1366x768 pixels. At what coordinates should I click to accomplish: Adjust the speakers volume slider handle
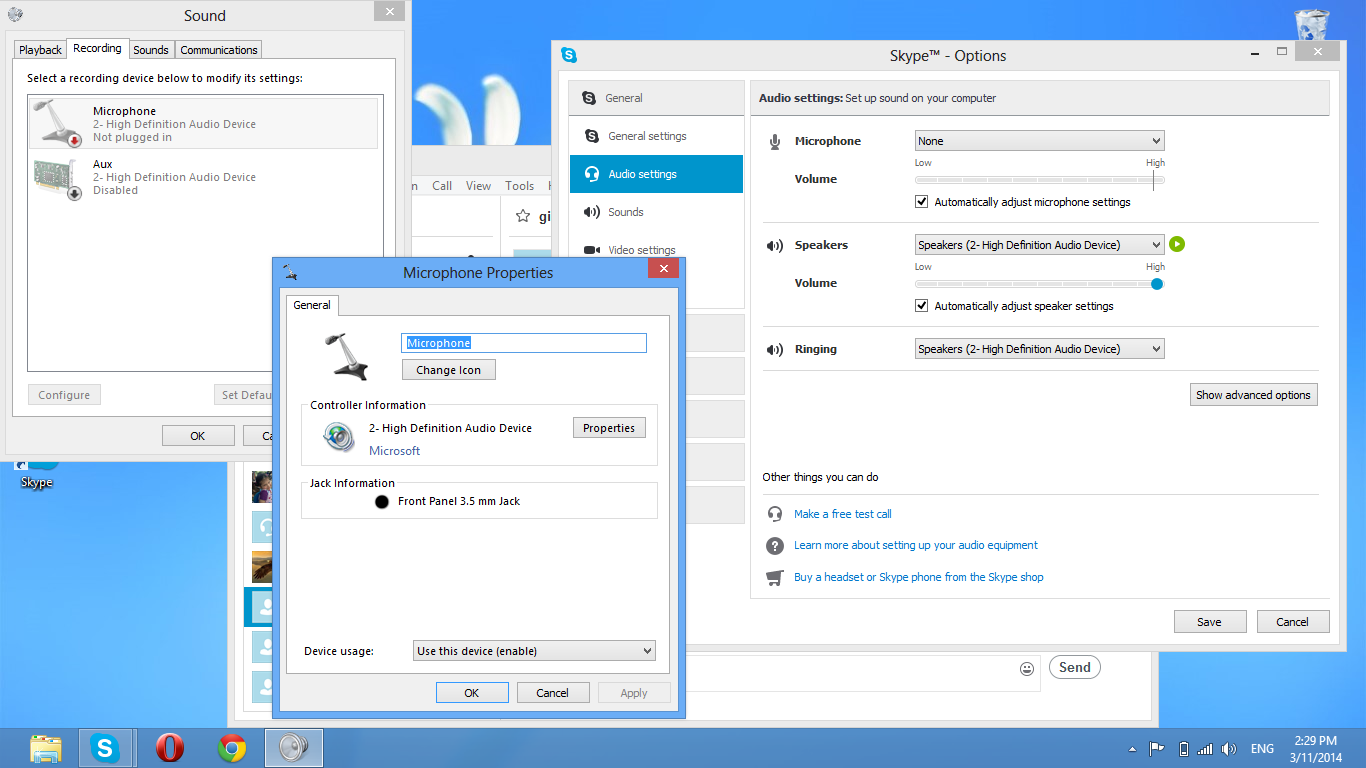pyautogui.click(x=1157, y=284)
